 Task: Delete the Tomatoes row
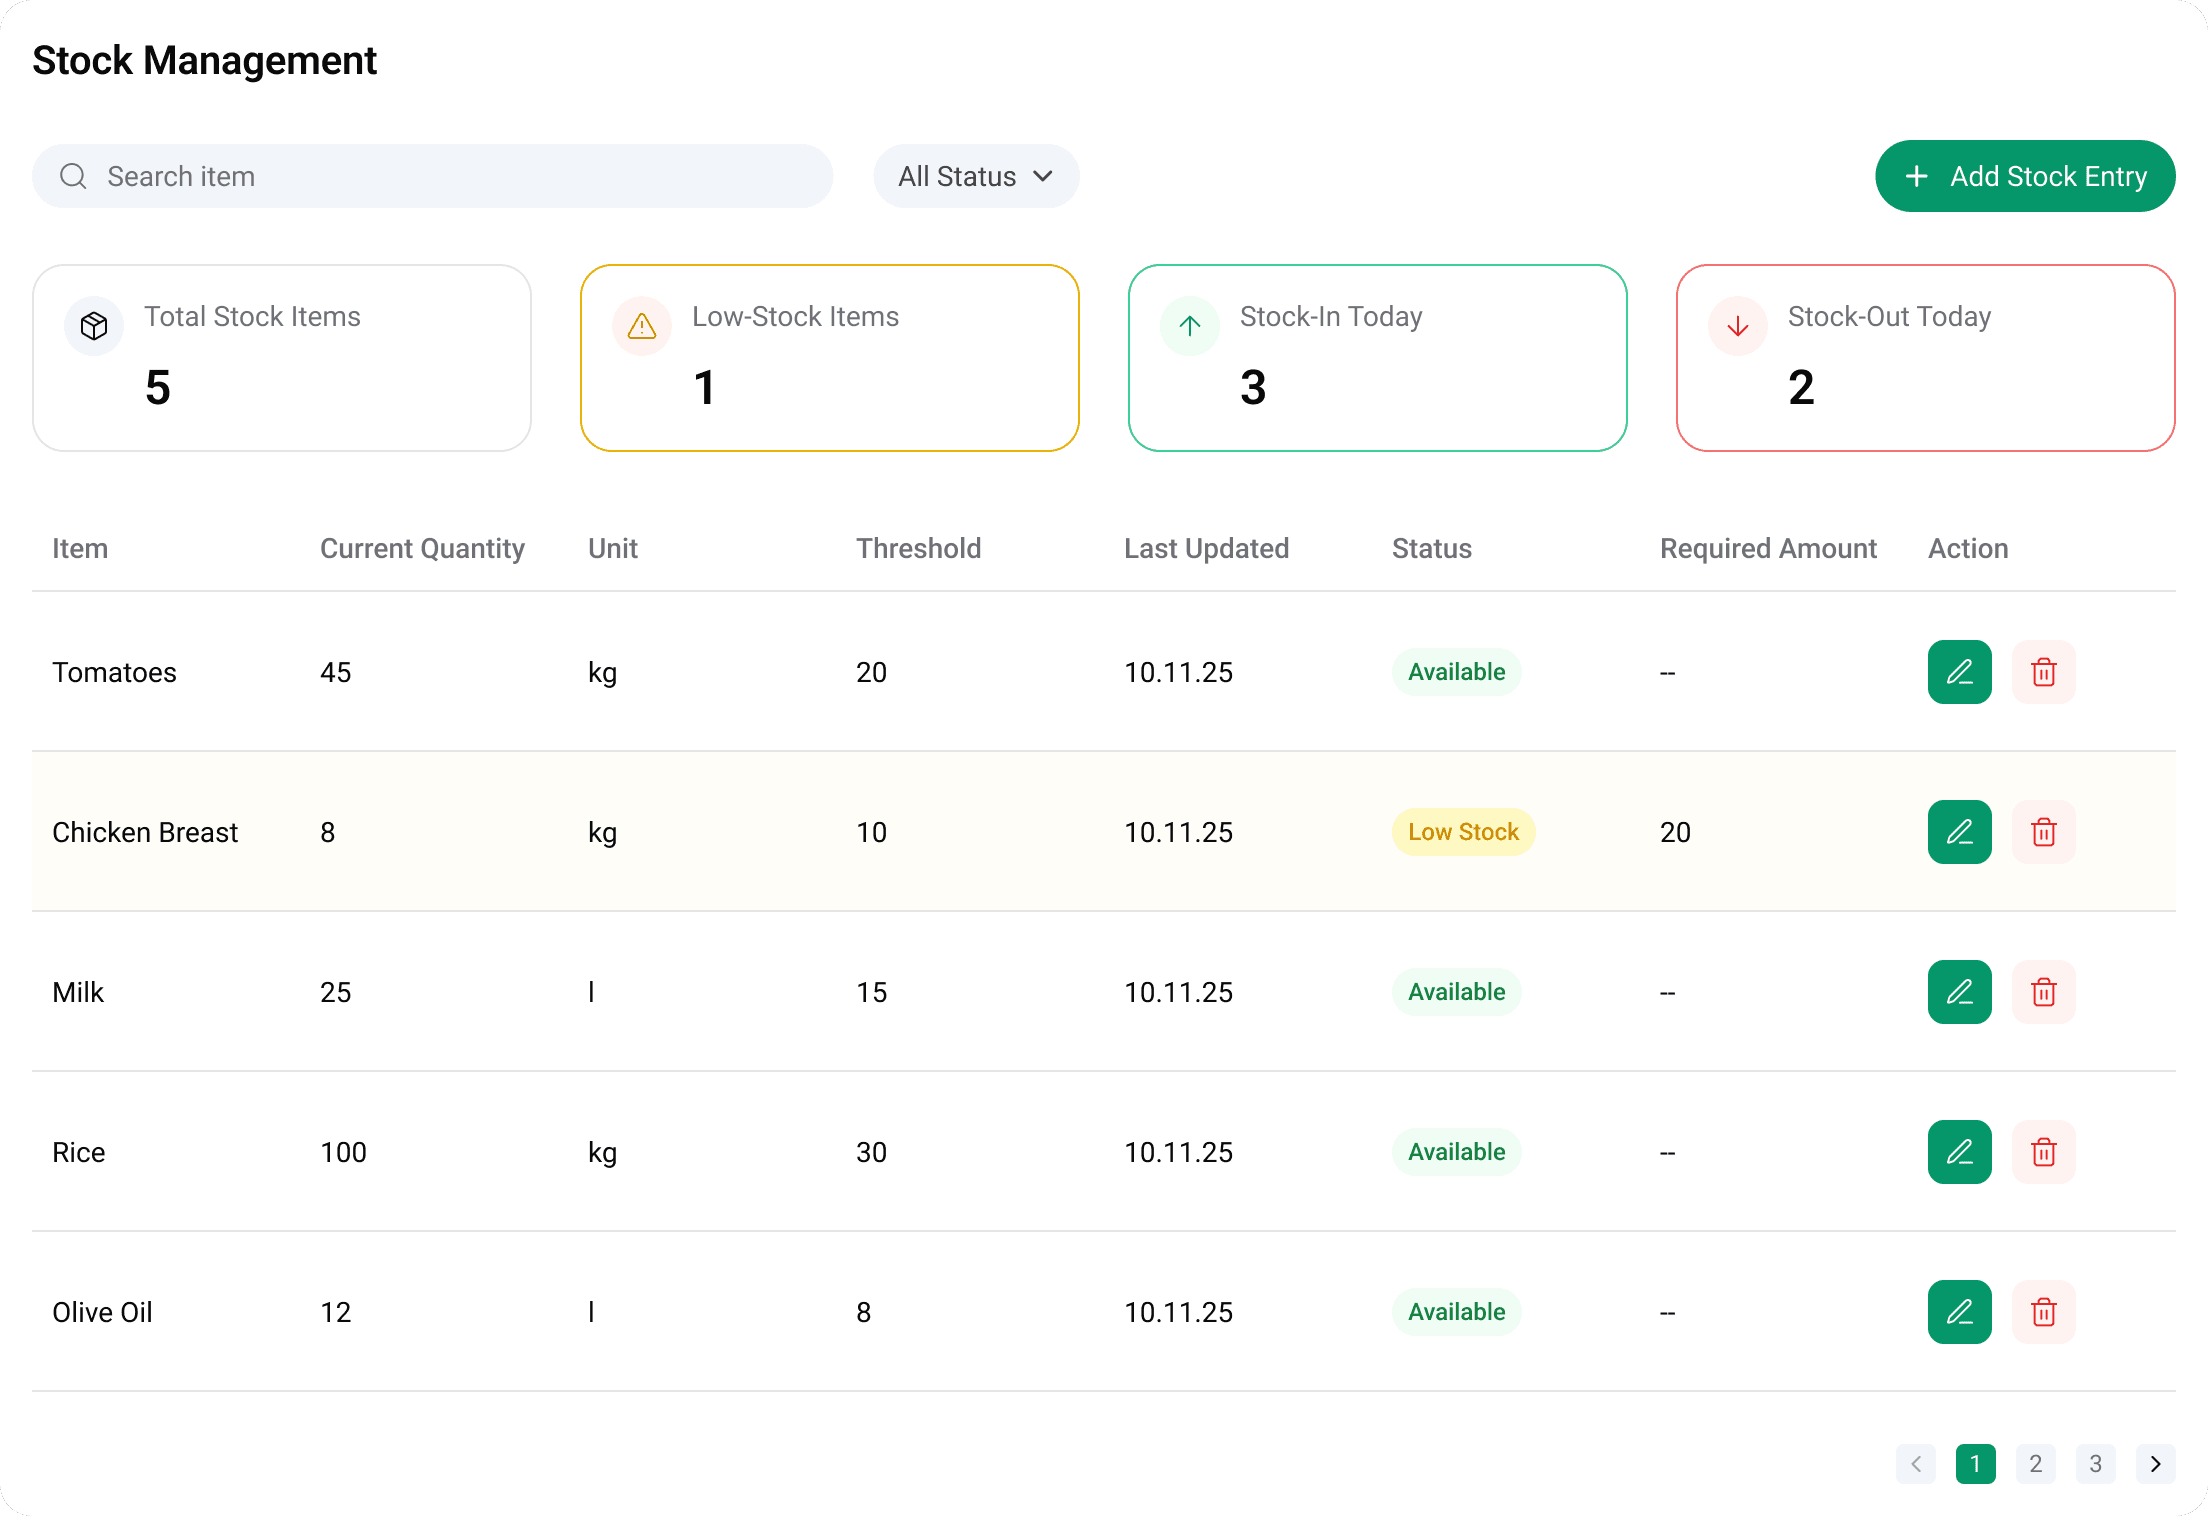(x=2043, y=672)
